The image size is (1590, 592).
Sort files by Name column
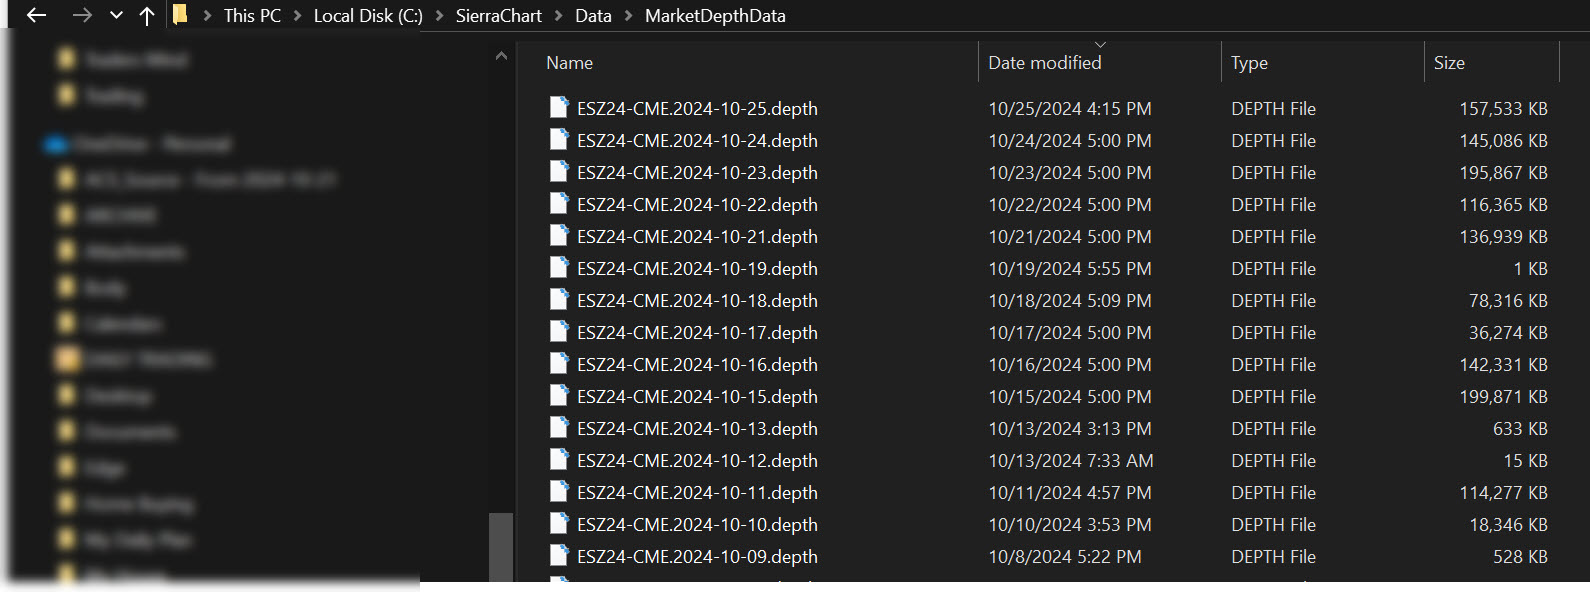coord(569,63)
